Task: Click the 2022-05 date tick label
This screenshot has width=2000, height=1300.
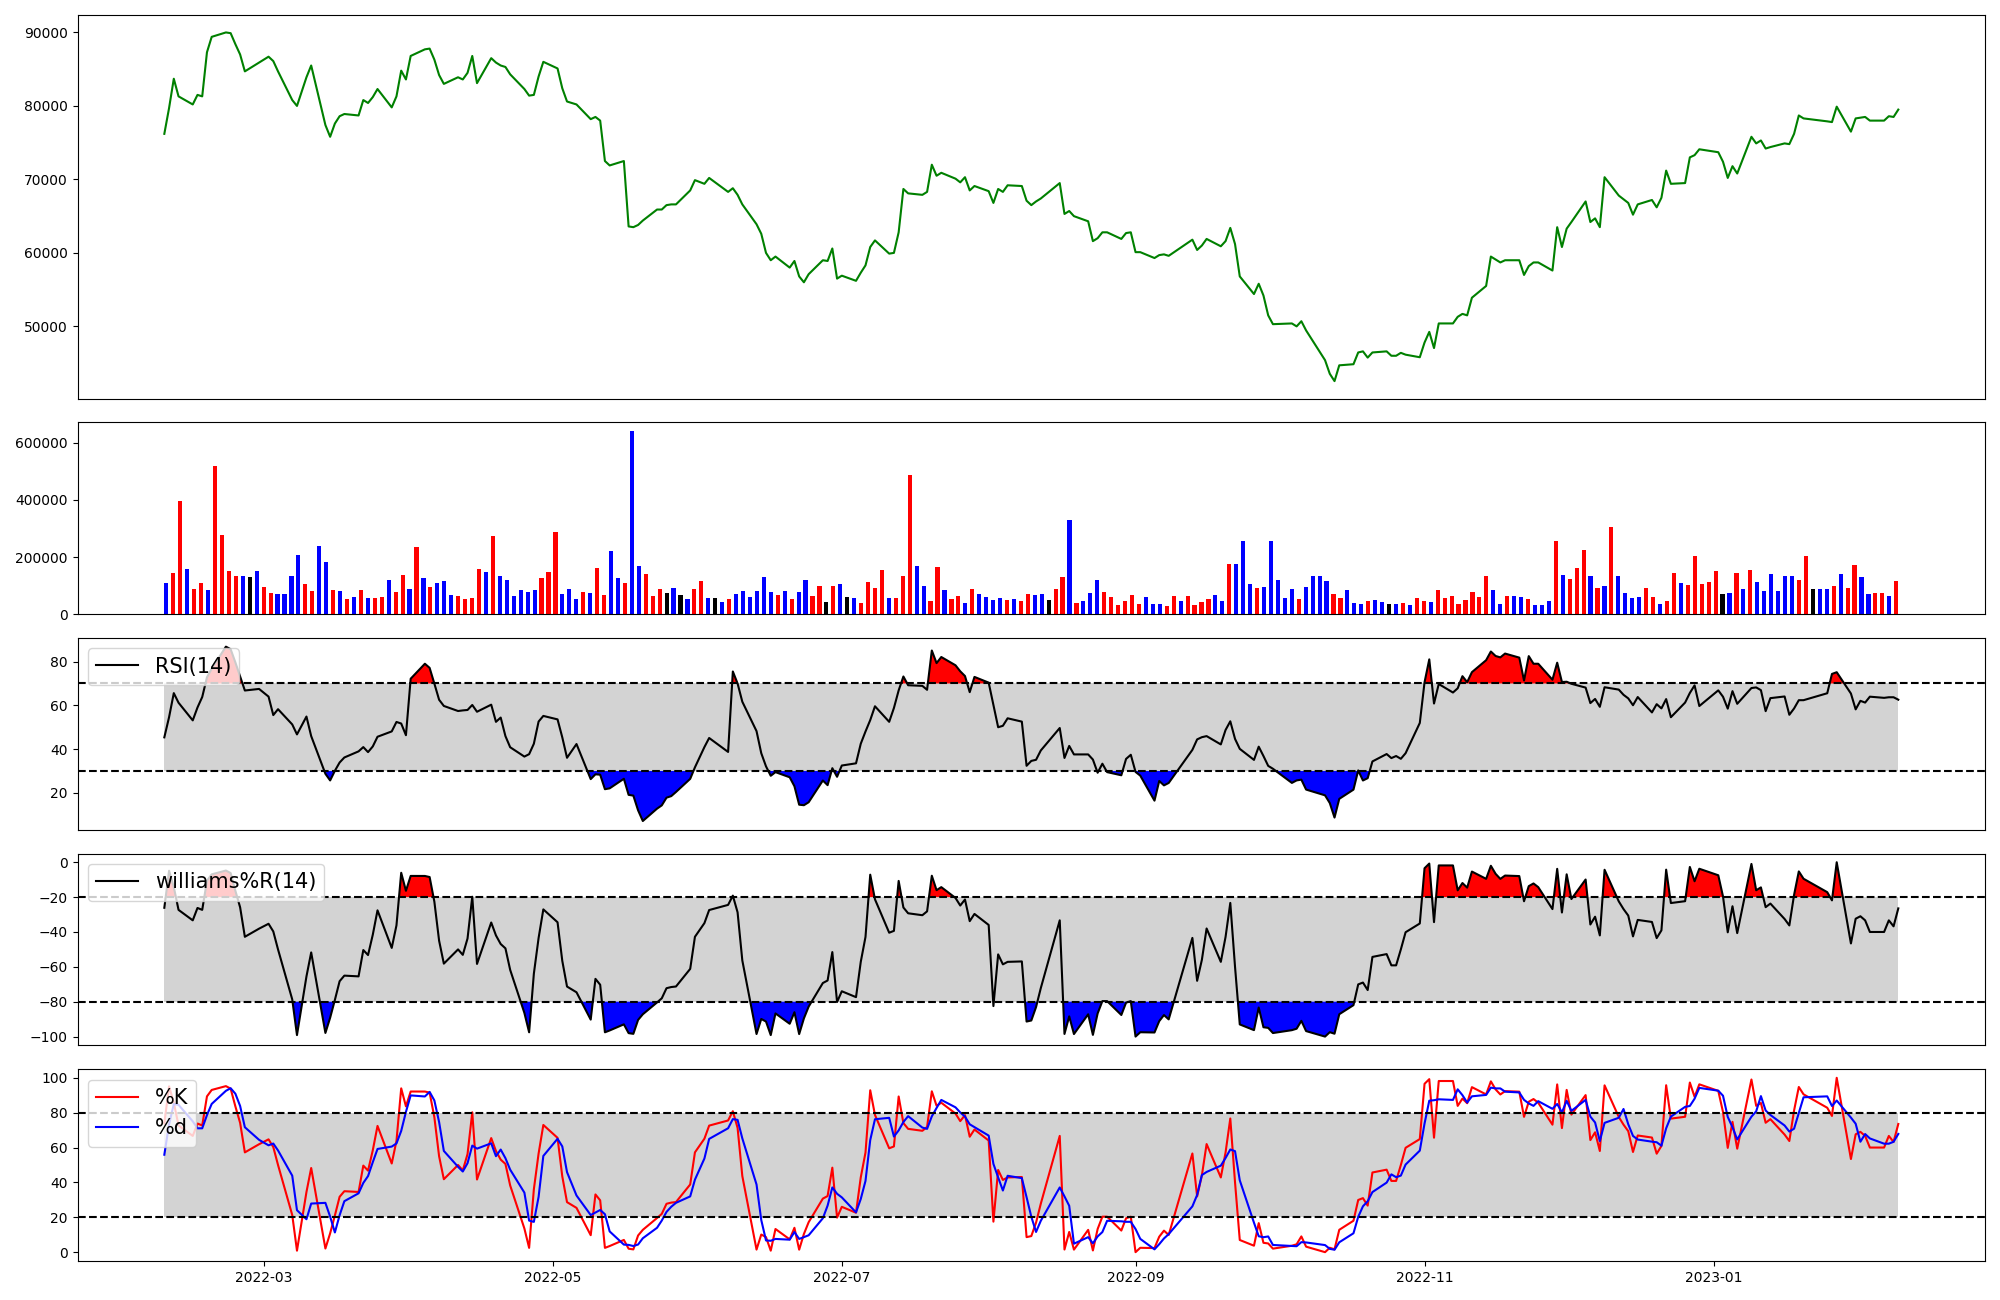Action: click(552, 1277)
